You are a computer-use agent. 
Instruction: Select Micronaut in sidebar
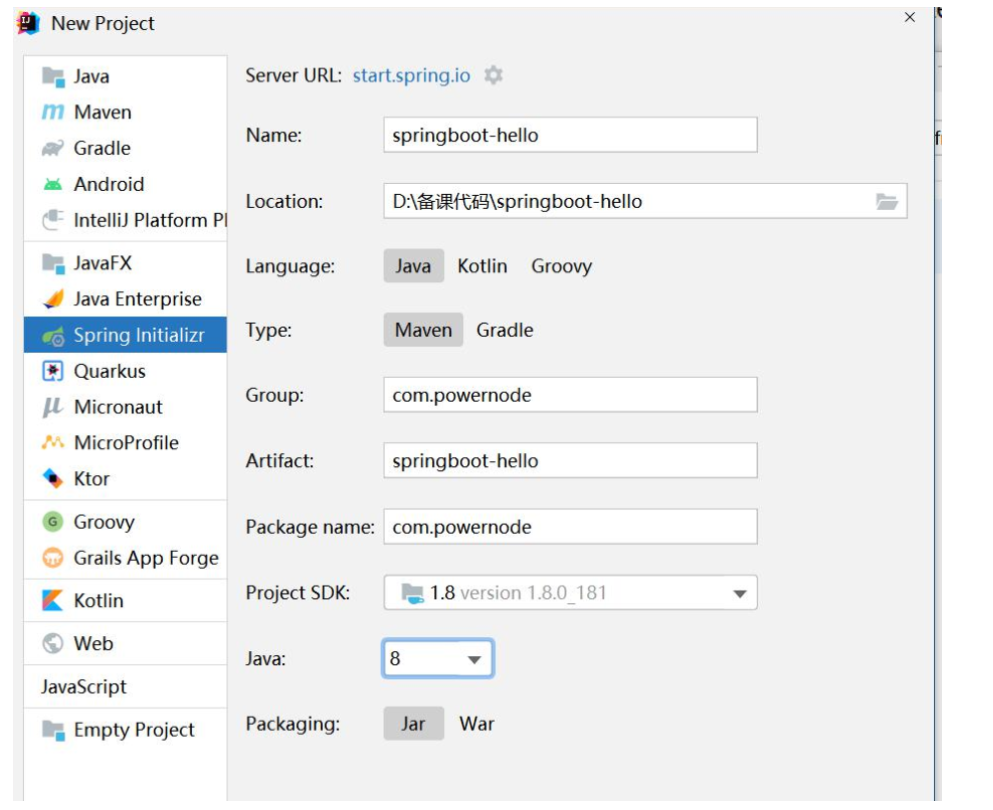(125, 407)
